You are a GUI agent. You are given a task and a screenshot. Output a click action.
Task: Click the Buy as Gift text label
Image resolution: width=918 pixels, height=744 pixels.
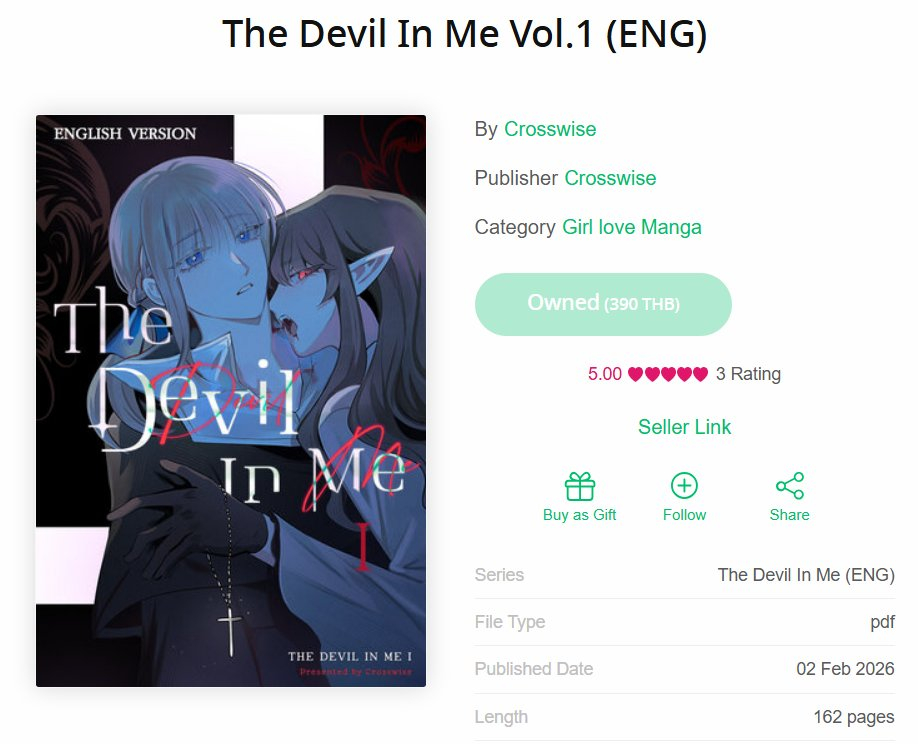580,515
